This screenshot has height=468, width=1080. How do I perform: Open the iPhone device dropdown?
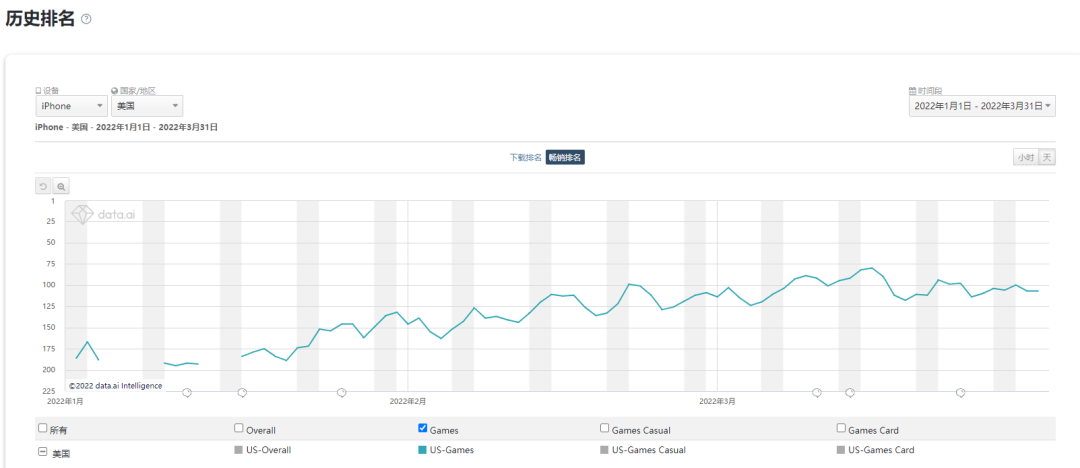tap(71, 106)
